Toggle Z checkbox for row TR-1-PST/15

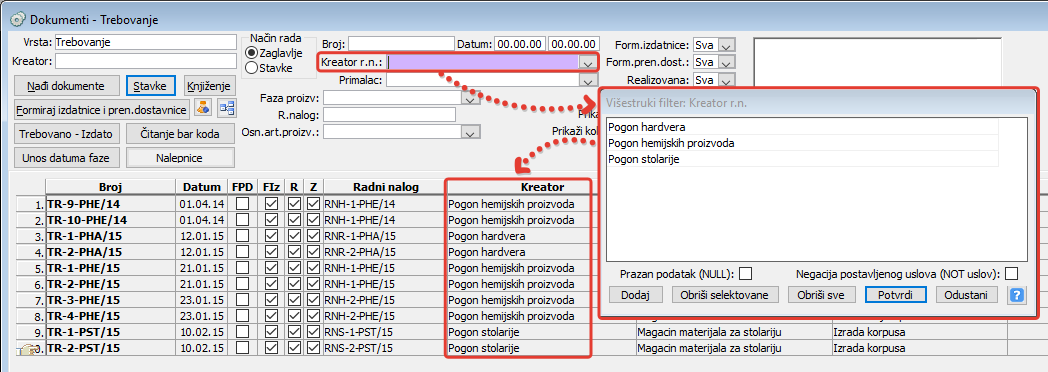pyautogui.click(x=313, y=332)
